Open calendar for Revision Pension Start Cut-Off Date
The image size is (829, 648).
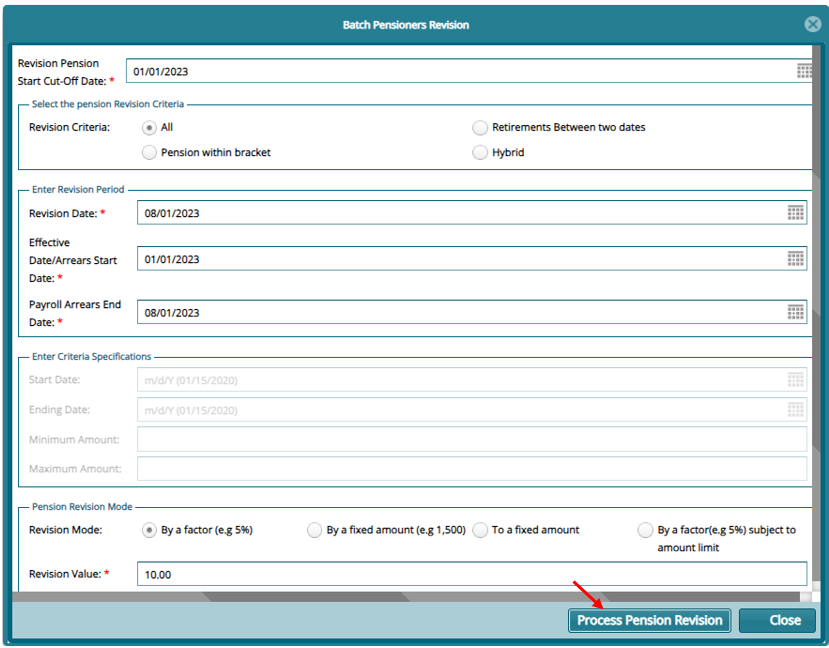(805, 71)
